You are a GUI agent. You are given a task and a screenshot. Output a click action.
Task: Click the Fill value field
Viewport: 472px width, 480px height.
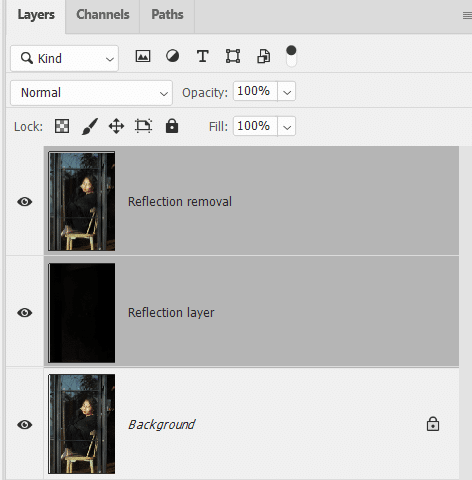point(255,126)
